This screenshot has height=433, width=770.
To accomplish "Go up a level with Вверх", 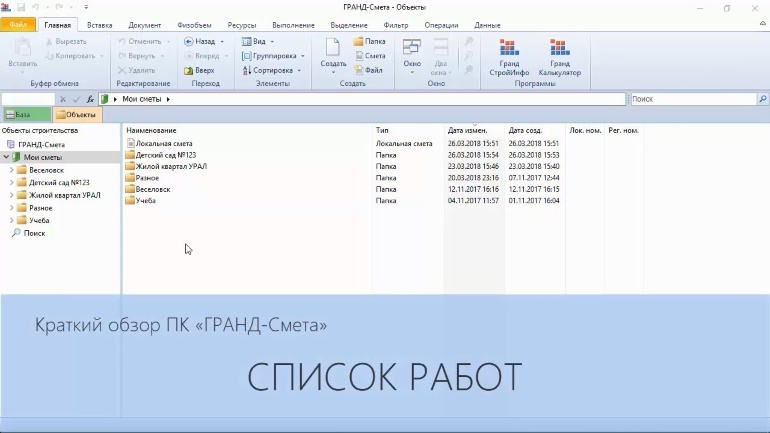I will [199, 70].
